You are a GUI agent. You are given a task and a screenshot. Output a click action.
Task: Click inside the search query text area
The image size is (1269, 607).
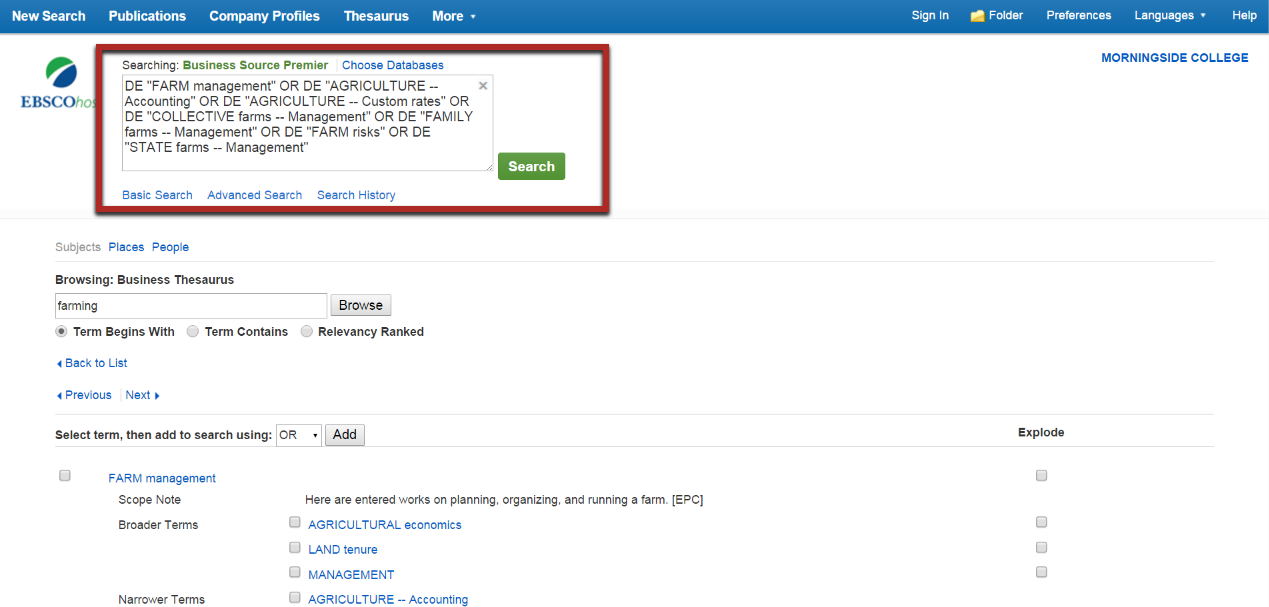pos(308,123)
